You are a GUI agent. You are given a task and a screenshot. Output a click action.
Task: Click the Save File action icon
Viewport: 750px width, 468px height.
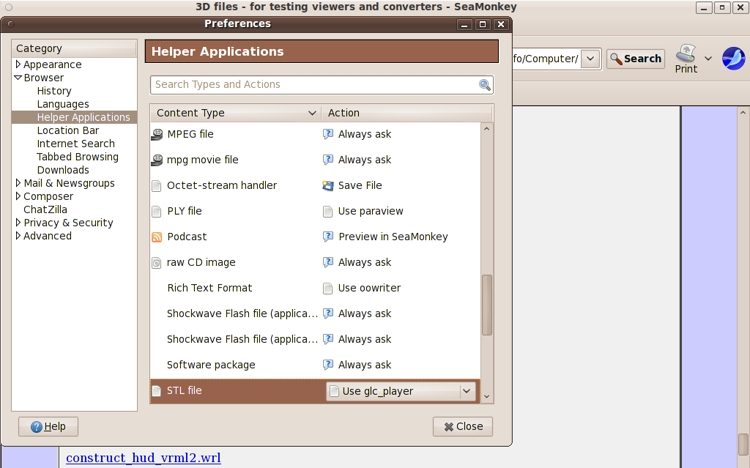coord(328,186)
